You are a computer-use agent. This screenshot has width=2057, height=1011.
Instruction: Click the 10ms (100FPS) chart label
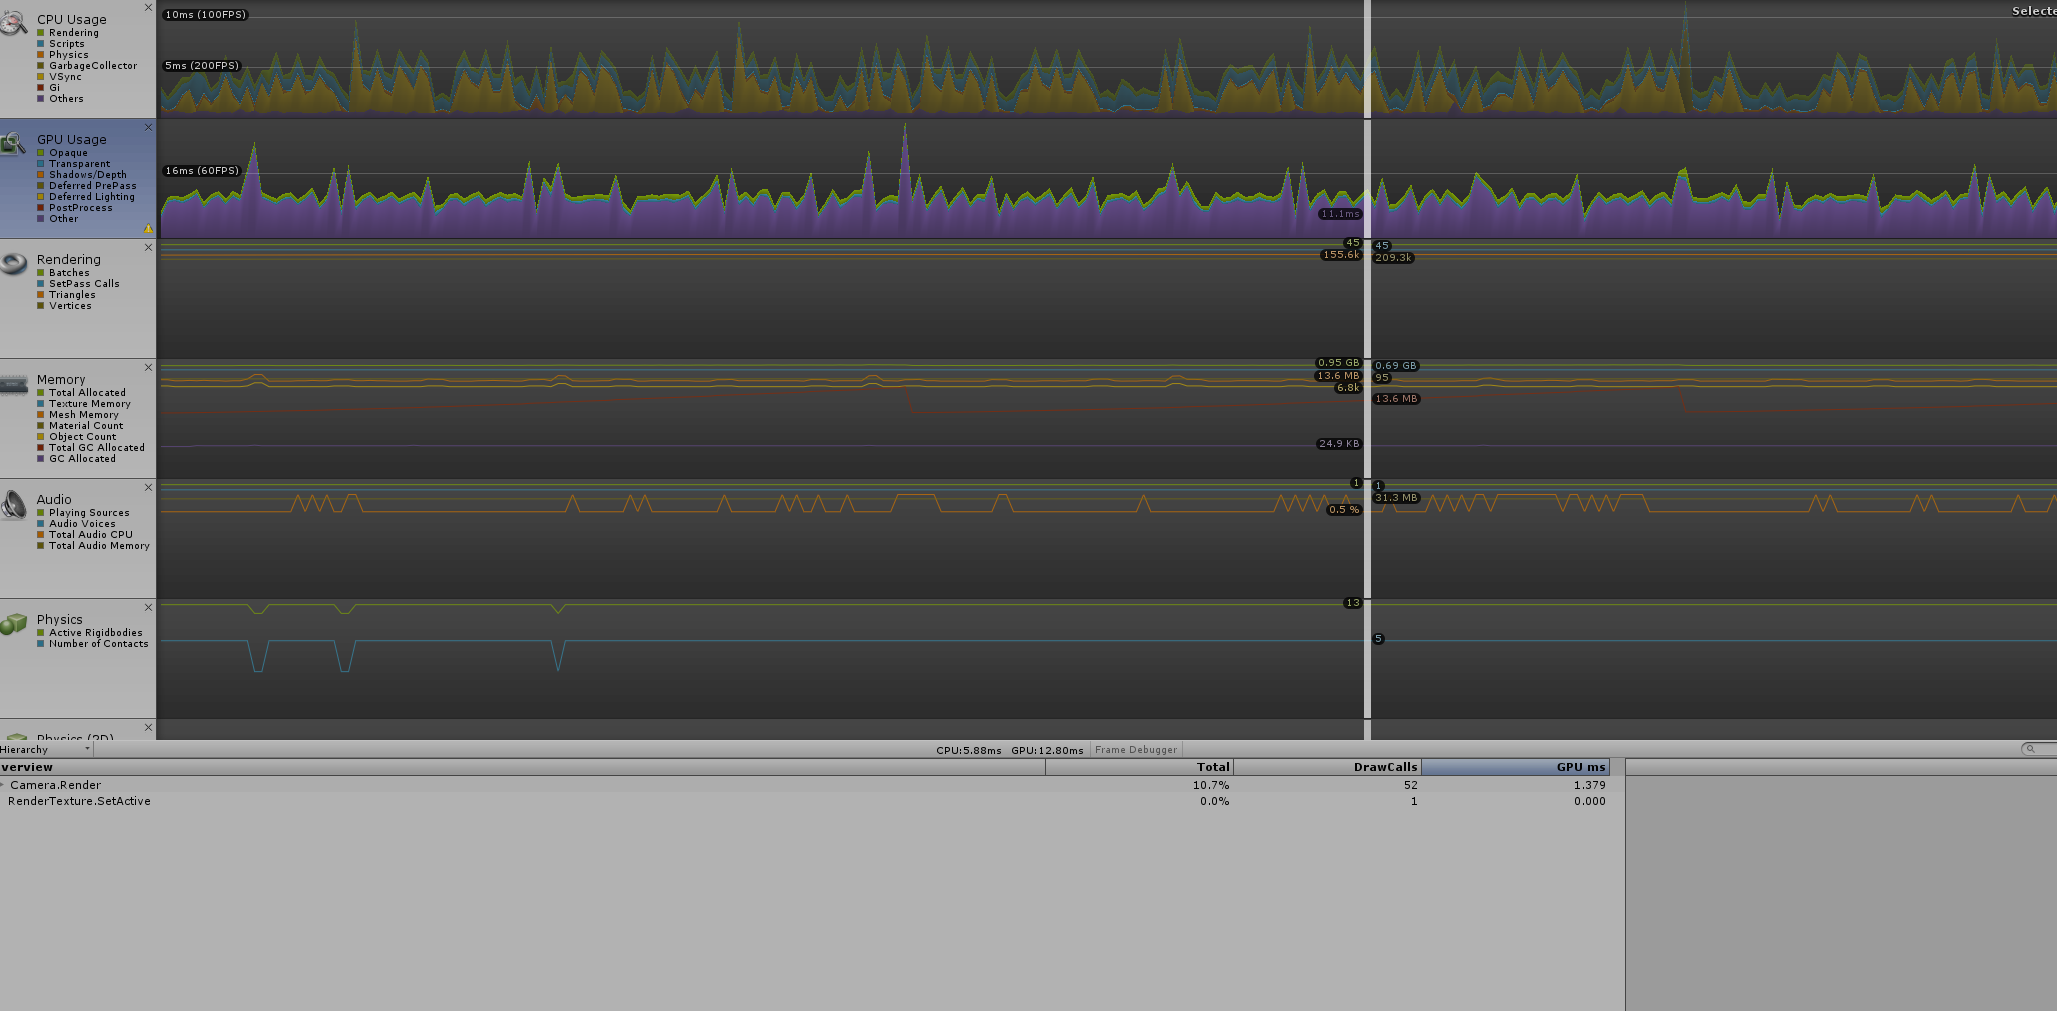coord(206,15)
